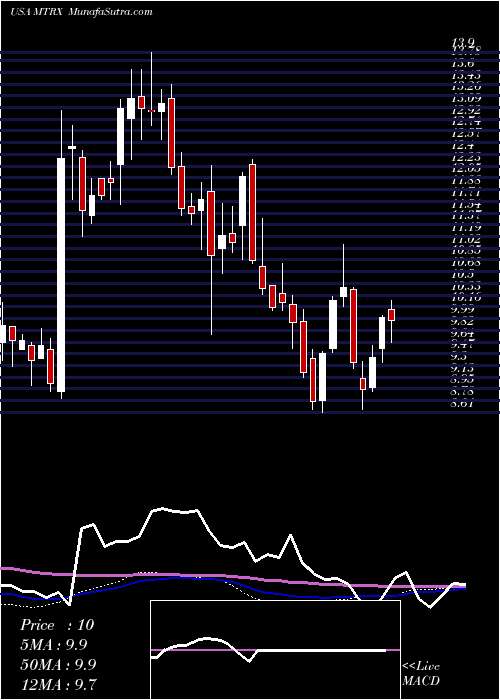
Task: Click the '<<Live MACD' label
Action: (x=421, y=674)
